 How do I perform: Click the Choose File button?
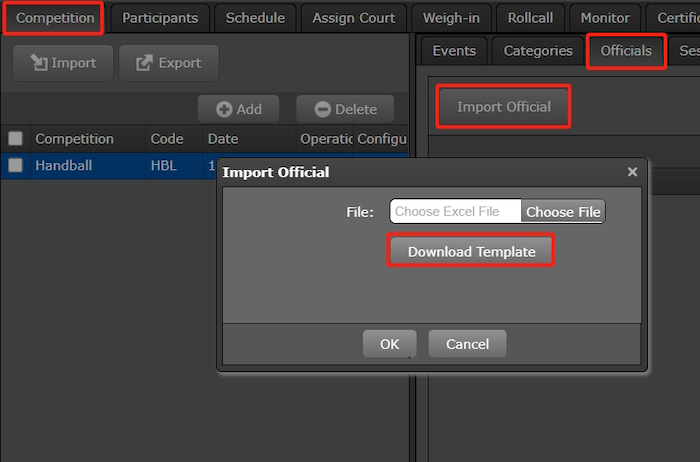coord(563,211)
